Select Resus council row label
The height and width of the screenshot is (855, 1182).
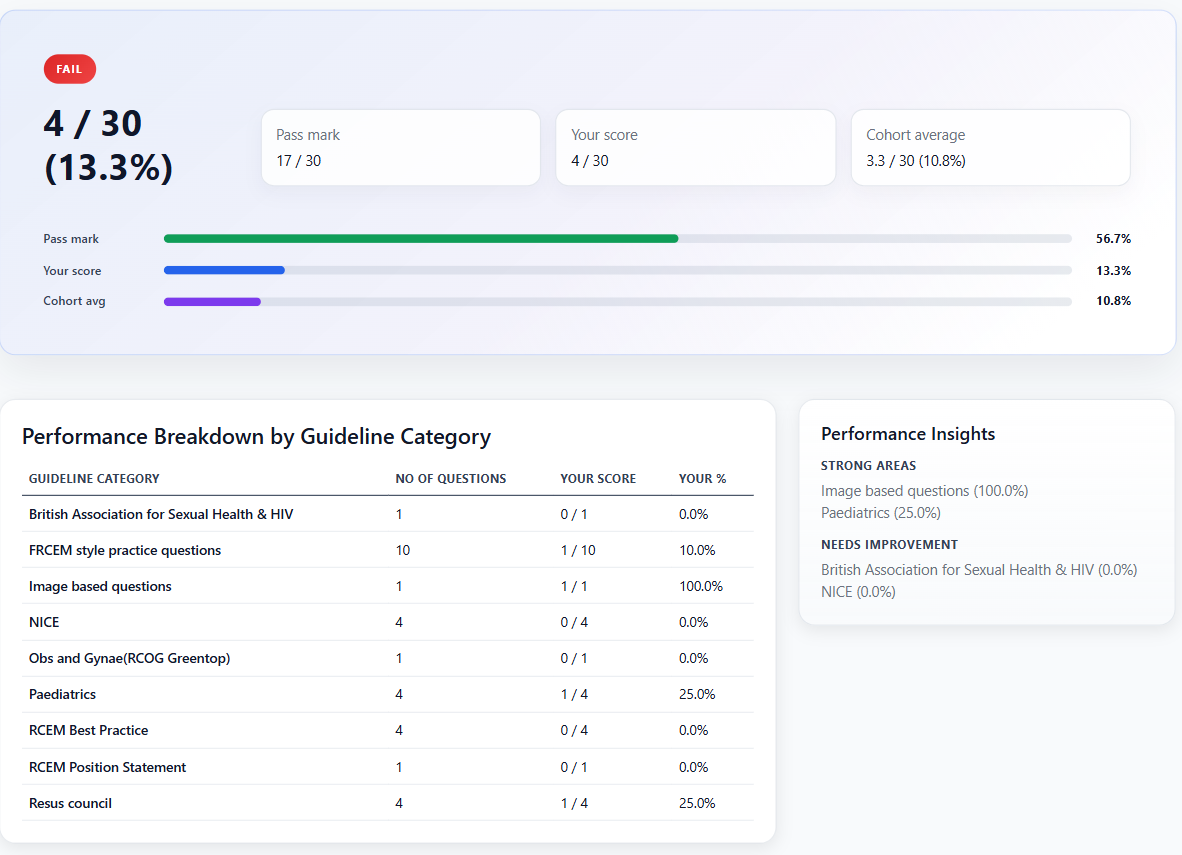(70, 803)
